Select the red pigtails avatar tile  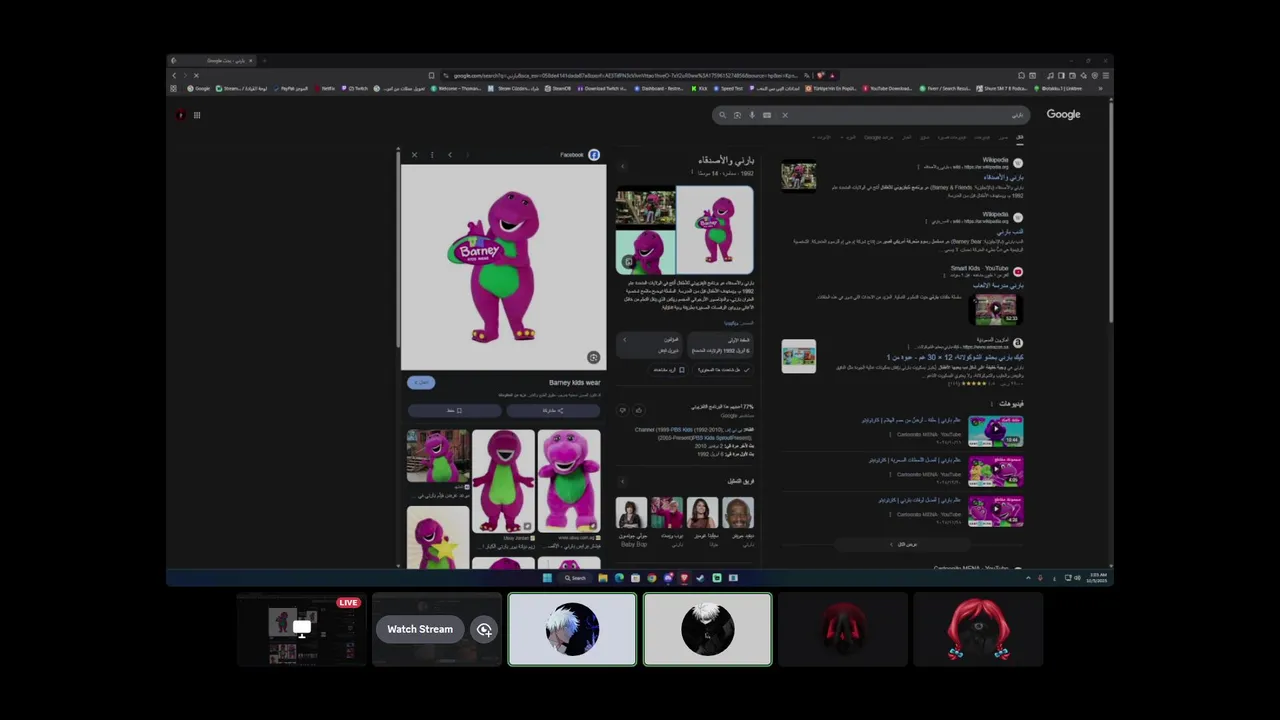pyautogui.click(x=978, y=629)
